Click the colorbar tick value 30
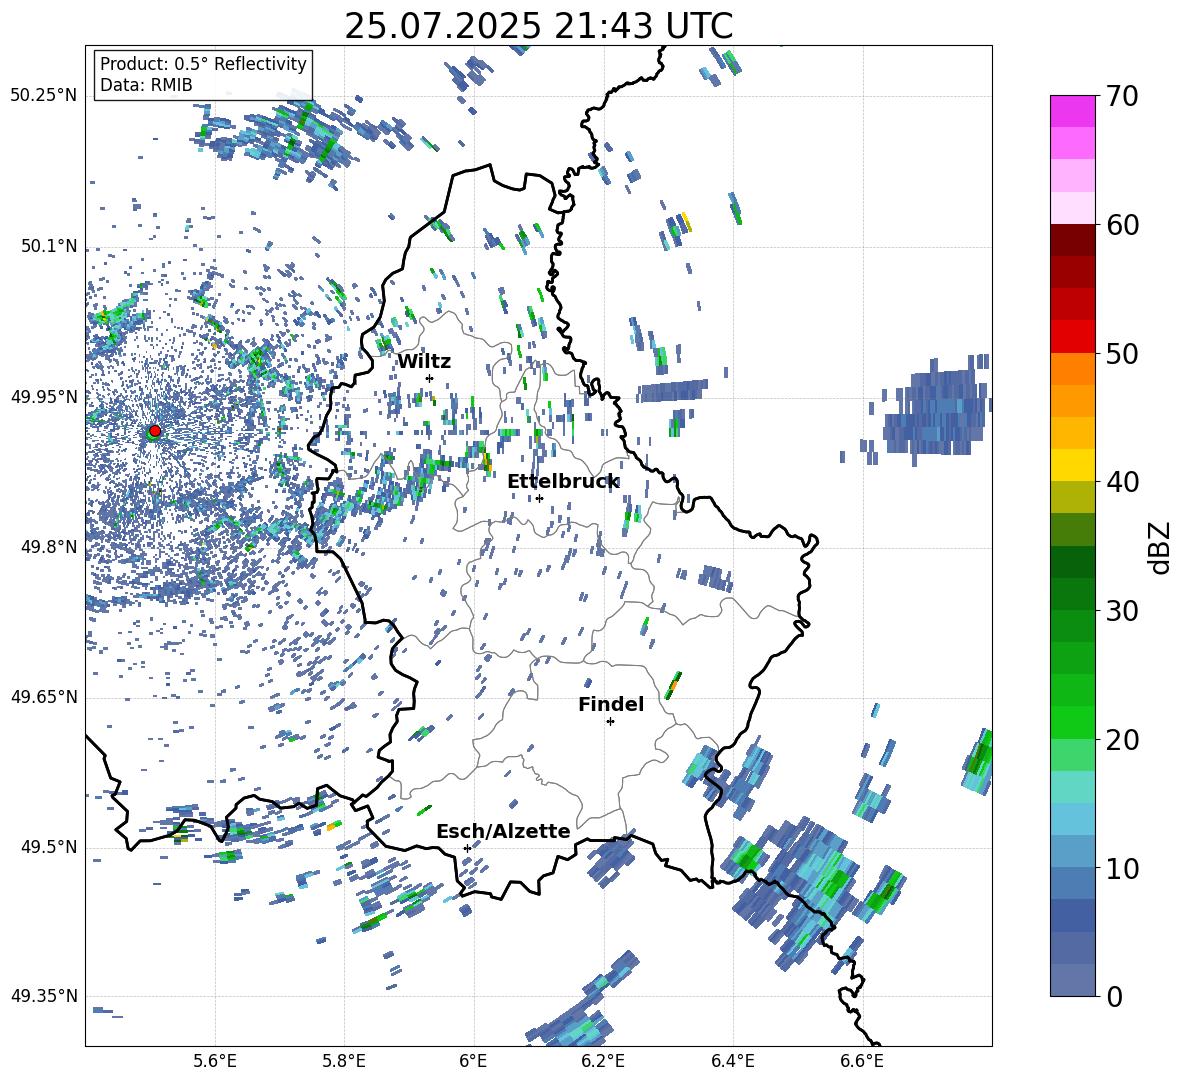 pyautogui.click(x=1122, y=610)
